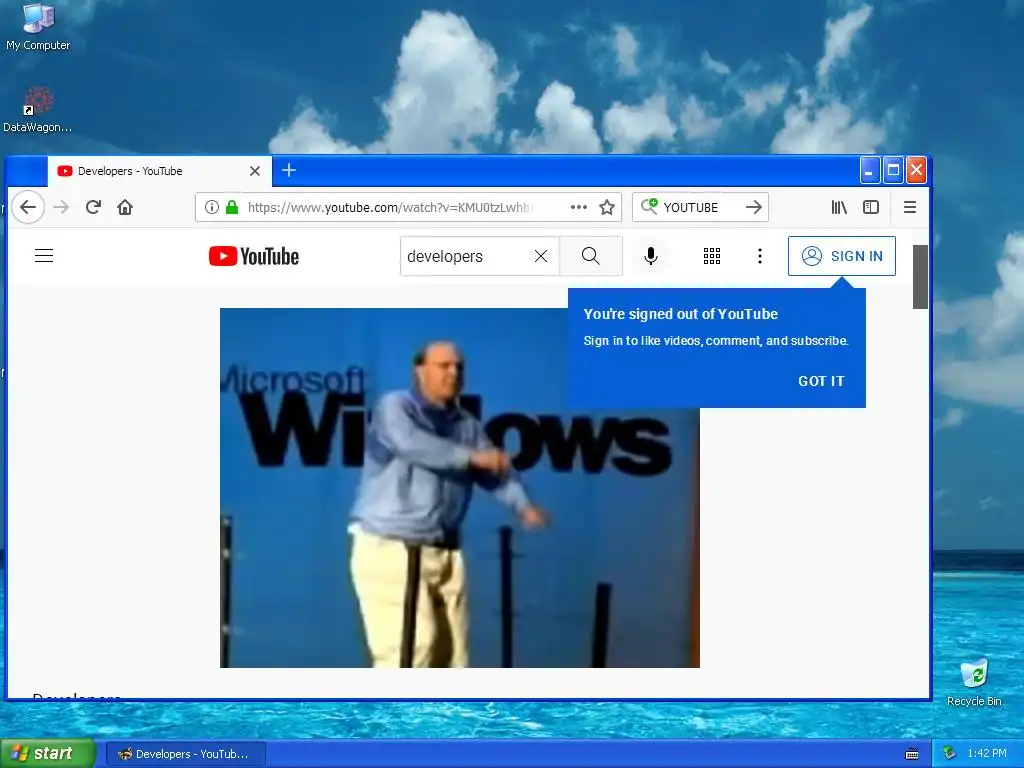Open a new tab with the plus button
The width and height of the screenshot is (1024, 768).
(x=289, y=170)
